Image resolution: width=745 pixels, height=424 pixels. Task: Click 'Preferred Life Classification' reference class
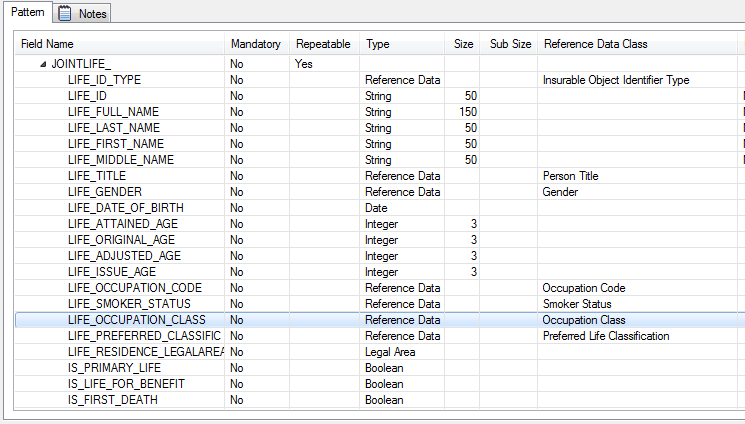(606, 336)
